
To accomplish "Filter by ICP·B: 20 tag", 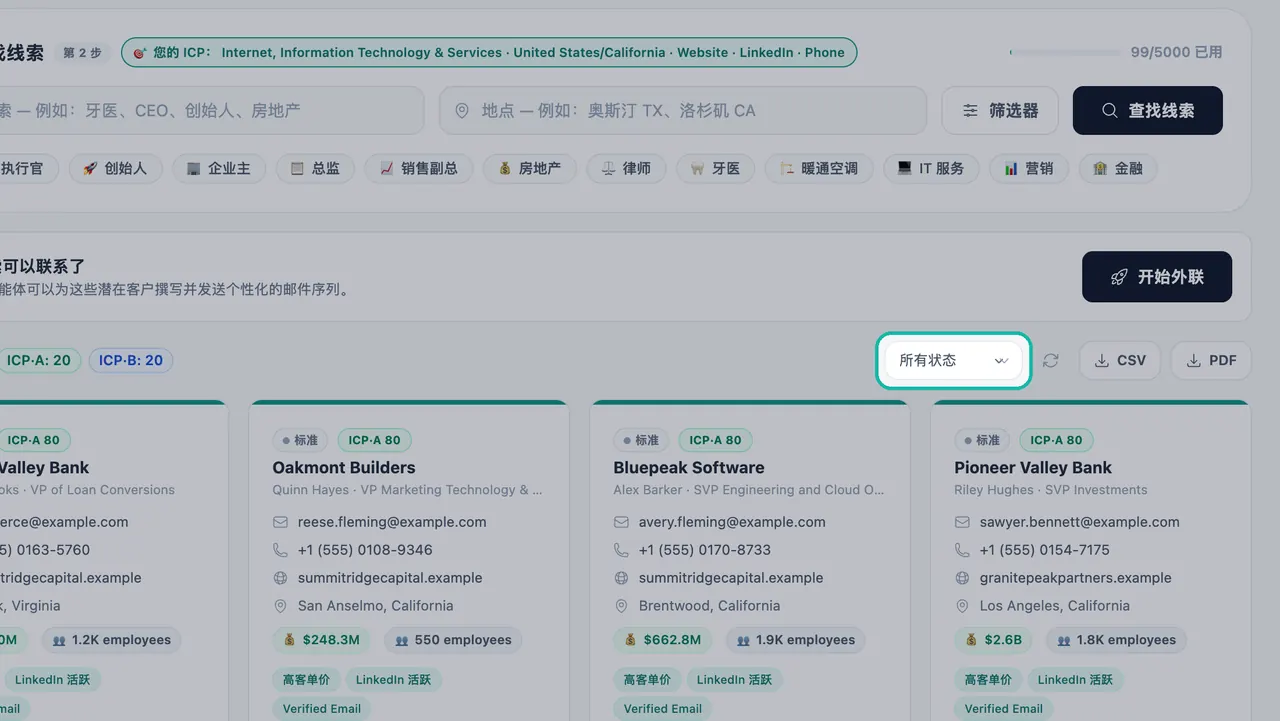I will coord(131,360).
